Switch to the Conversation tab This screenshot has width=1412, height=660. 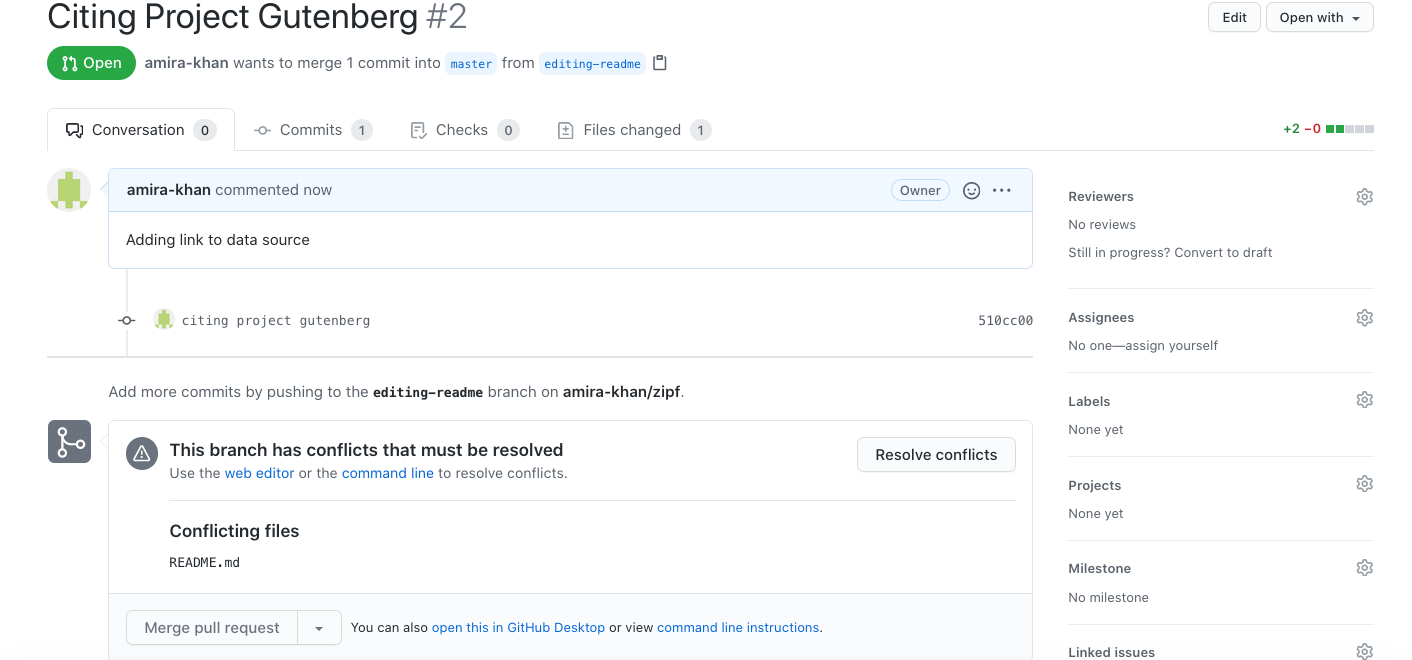click(140, 130)
